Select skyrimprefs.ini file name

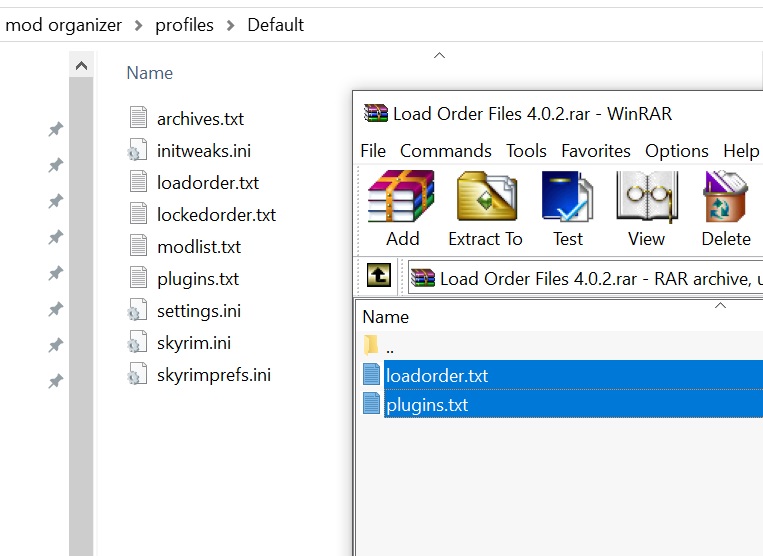[214, 375]
